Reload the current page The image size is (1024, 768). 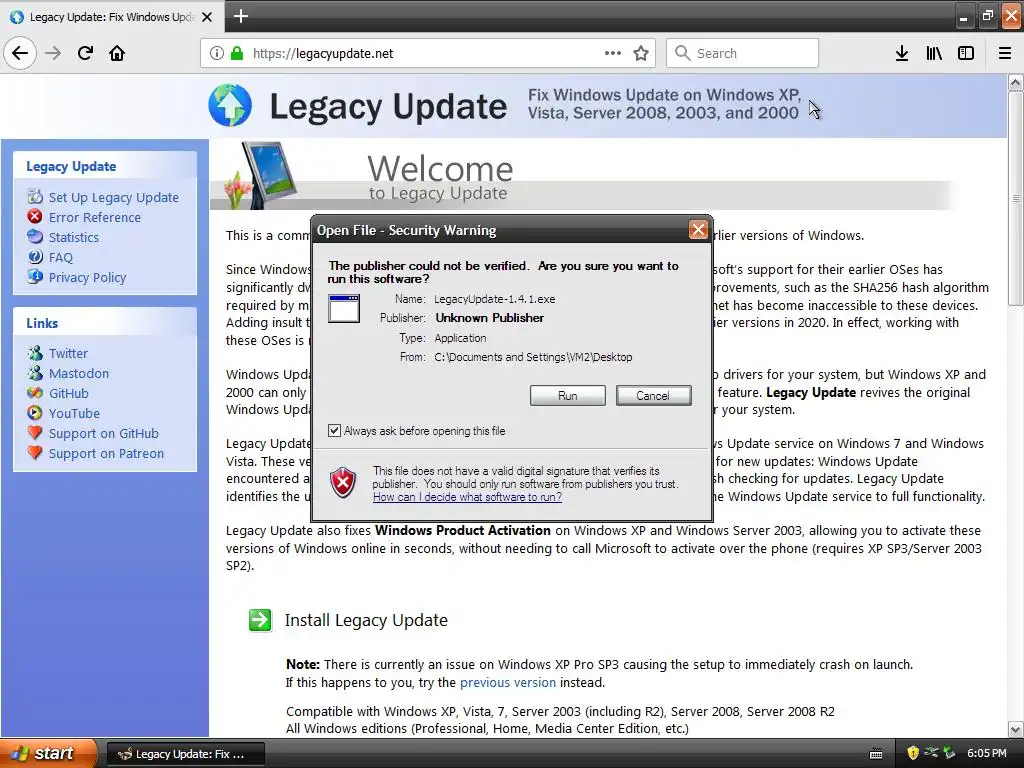[x=85, y=53]
